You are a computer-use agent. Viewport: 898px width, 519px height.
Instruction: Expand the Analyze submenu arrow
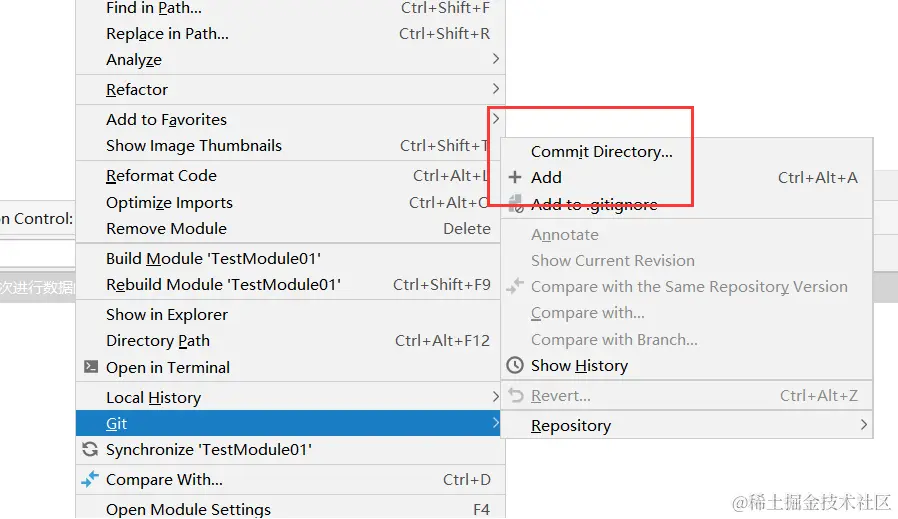pyautogui.click(x=496, y=58)
